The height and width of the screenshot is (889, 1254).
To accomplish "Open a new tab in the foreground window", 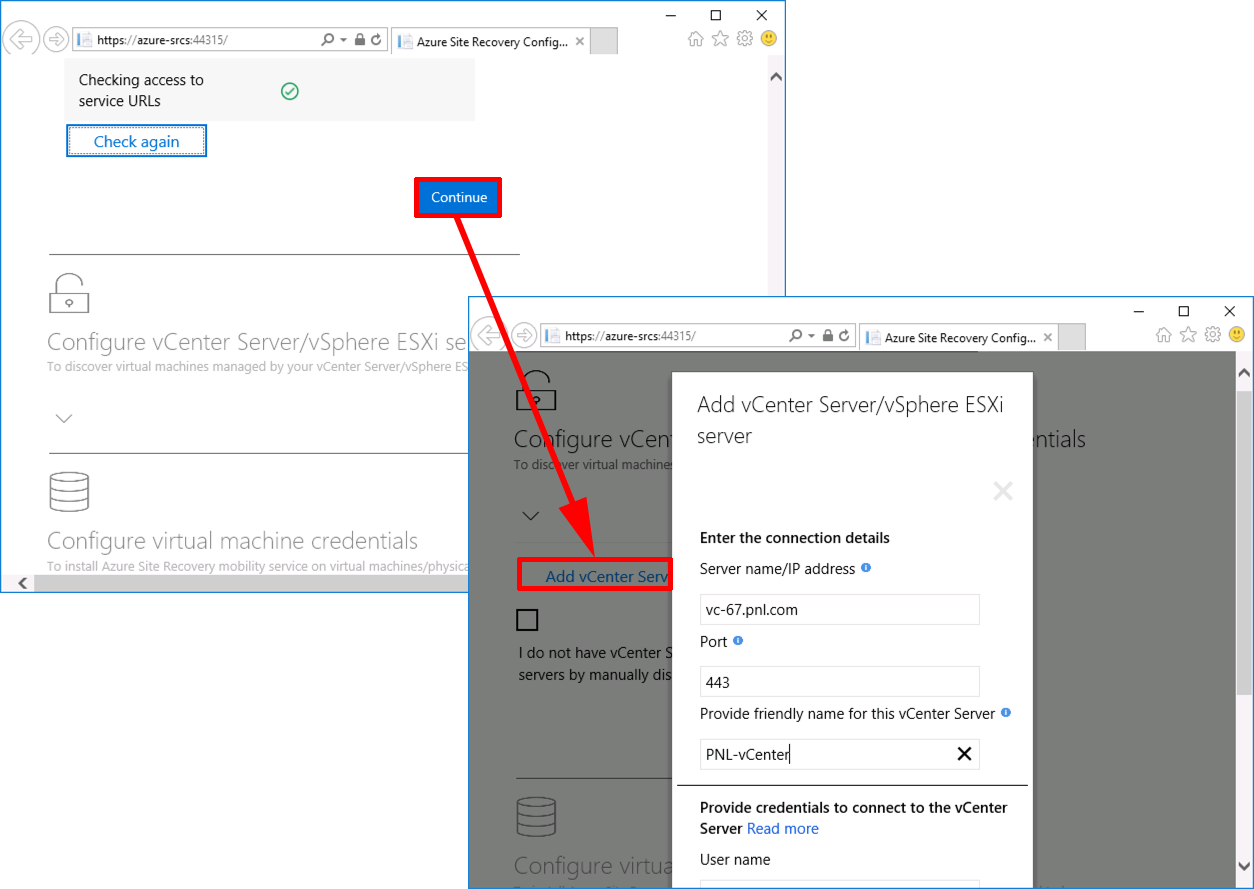I will [x=1071, y=338].
